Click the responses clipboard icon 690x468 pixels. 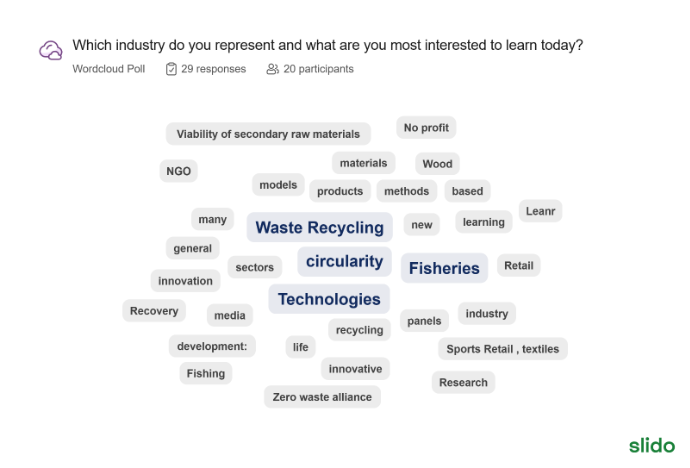(171, 69)
